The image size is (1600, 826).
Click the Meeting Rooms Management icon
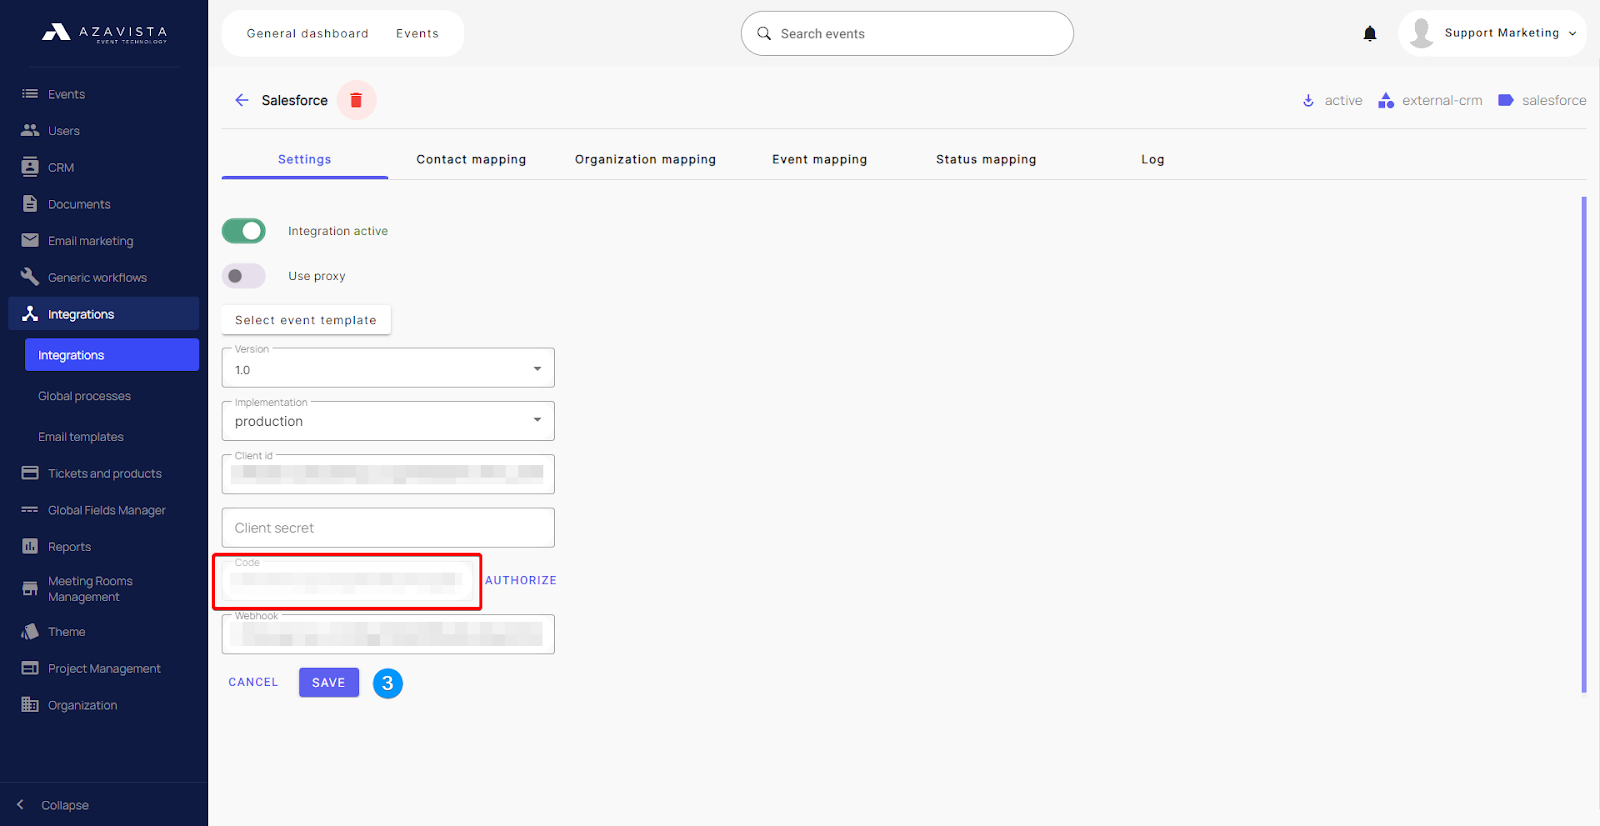(x=30, y=588)
